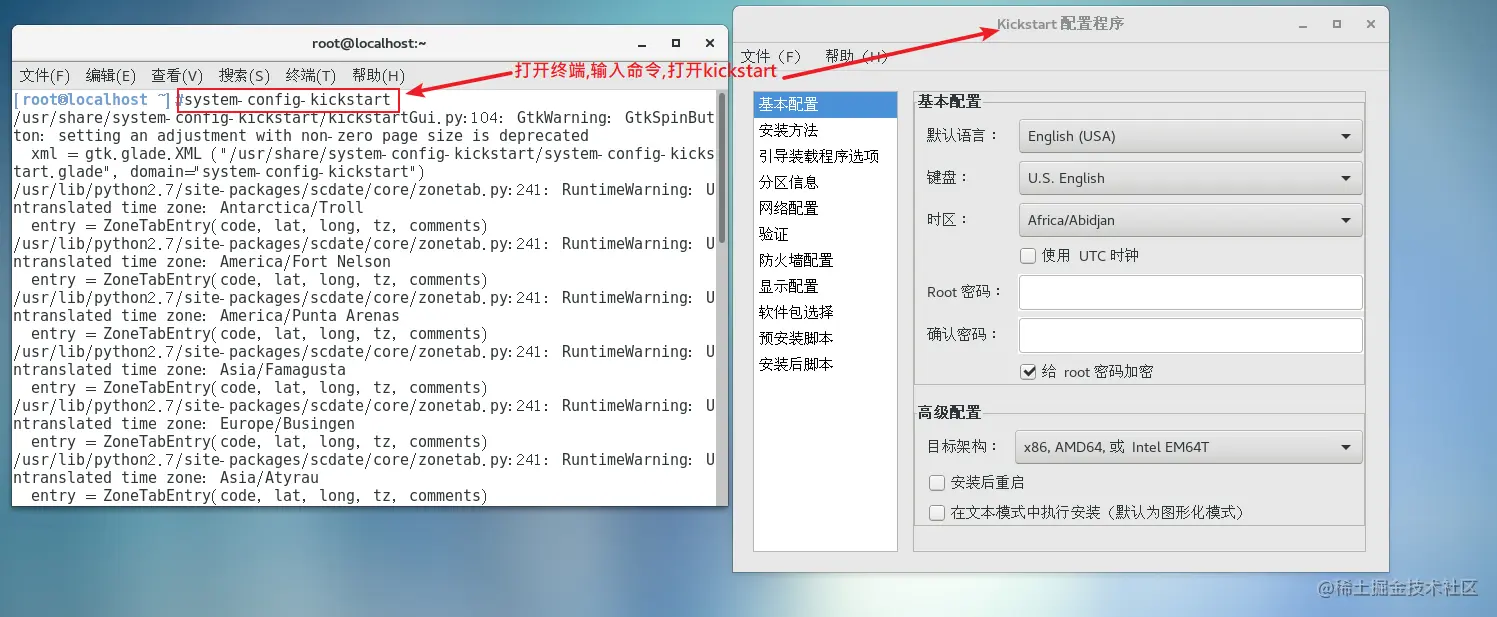
Task: Enable 安装后重启 option
Action: [x=937, y=482]
